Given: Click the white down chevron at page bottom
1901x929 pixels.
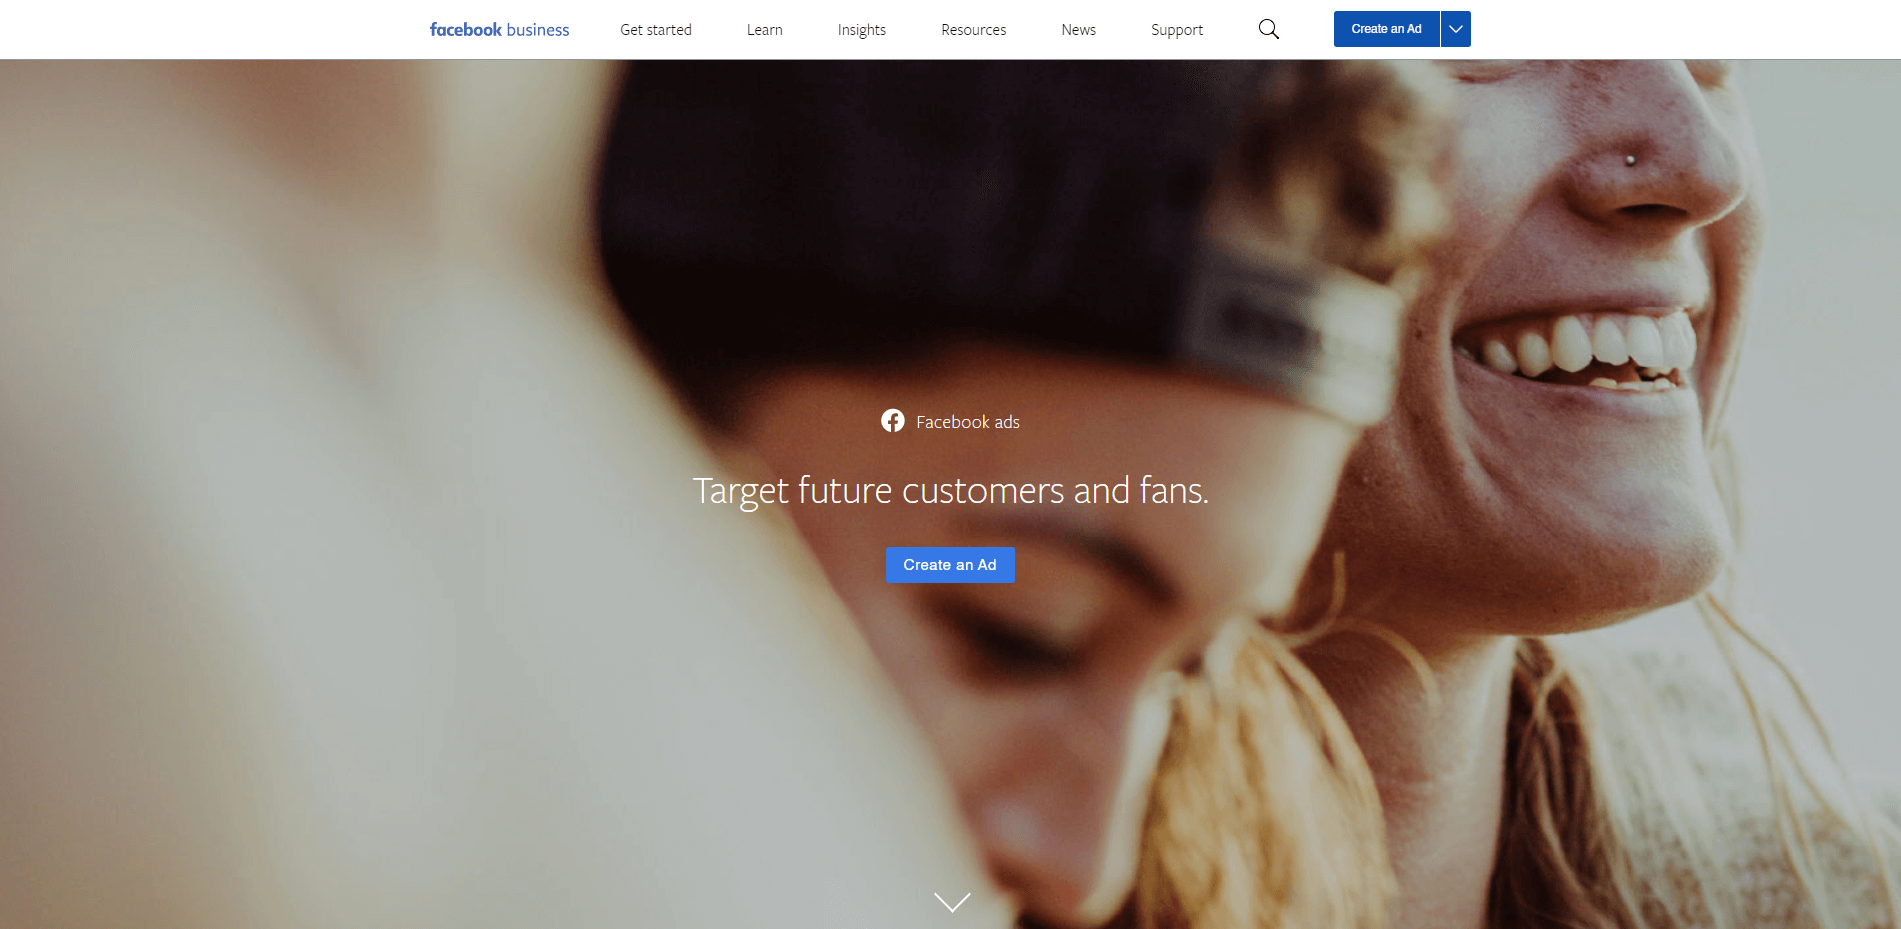Looking at the screenshot, I should [x=952, y=902].
